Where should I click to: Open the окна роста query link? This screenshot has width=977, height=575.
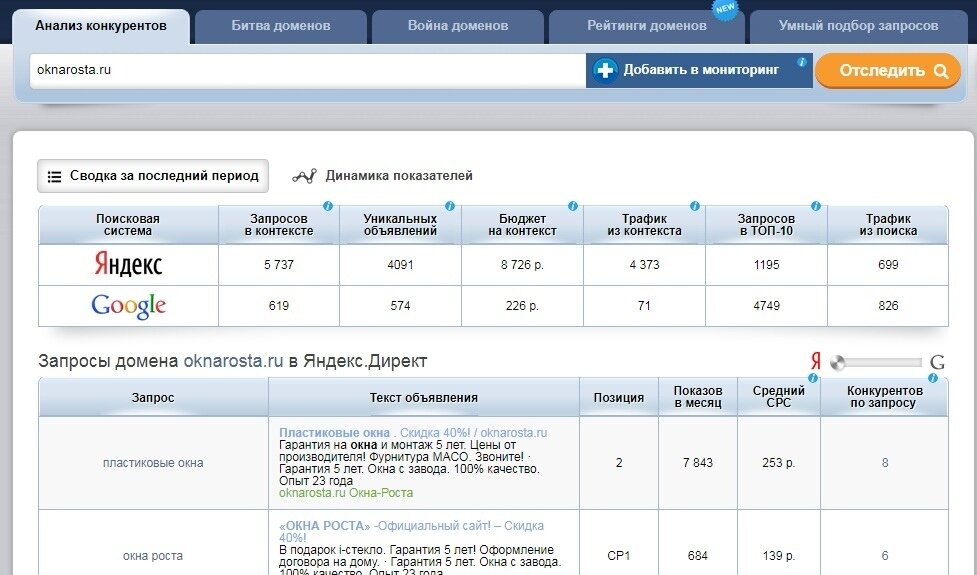point(153,556)
